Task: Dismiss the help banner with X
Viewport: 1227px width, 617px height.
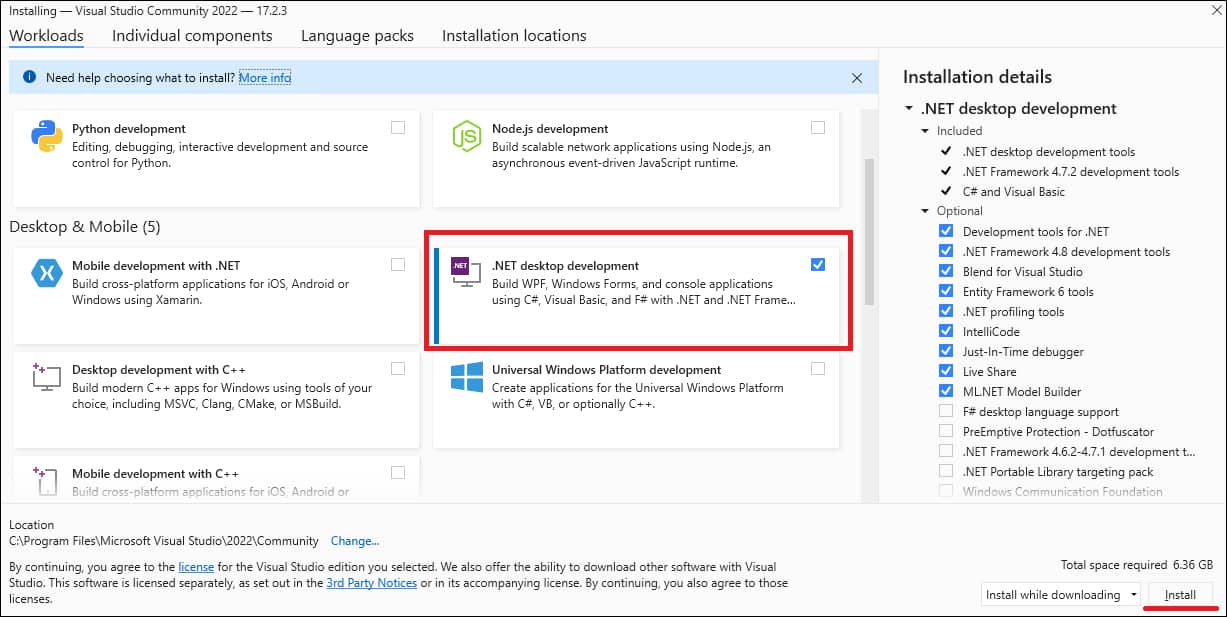Action: [x=857, y=77]
